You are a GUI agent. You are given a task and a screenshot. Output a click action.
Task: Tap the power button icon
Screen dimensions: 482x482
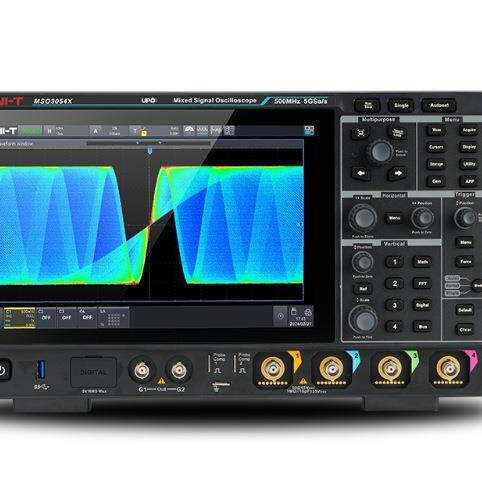pyautogui.click(x=3, y=370)
